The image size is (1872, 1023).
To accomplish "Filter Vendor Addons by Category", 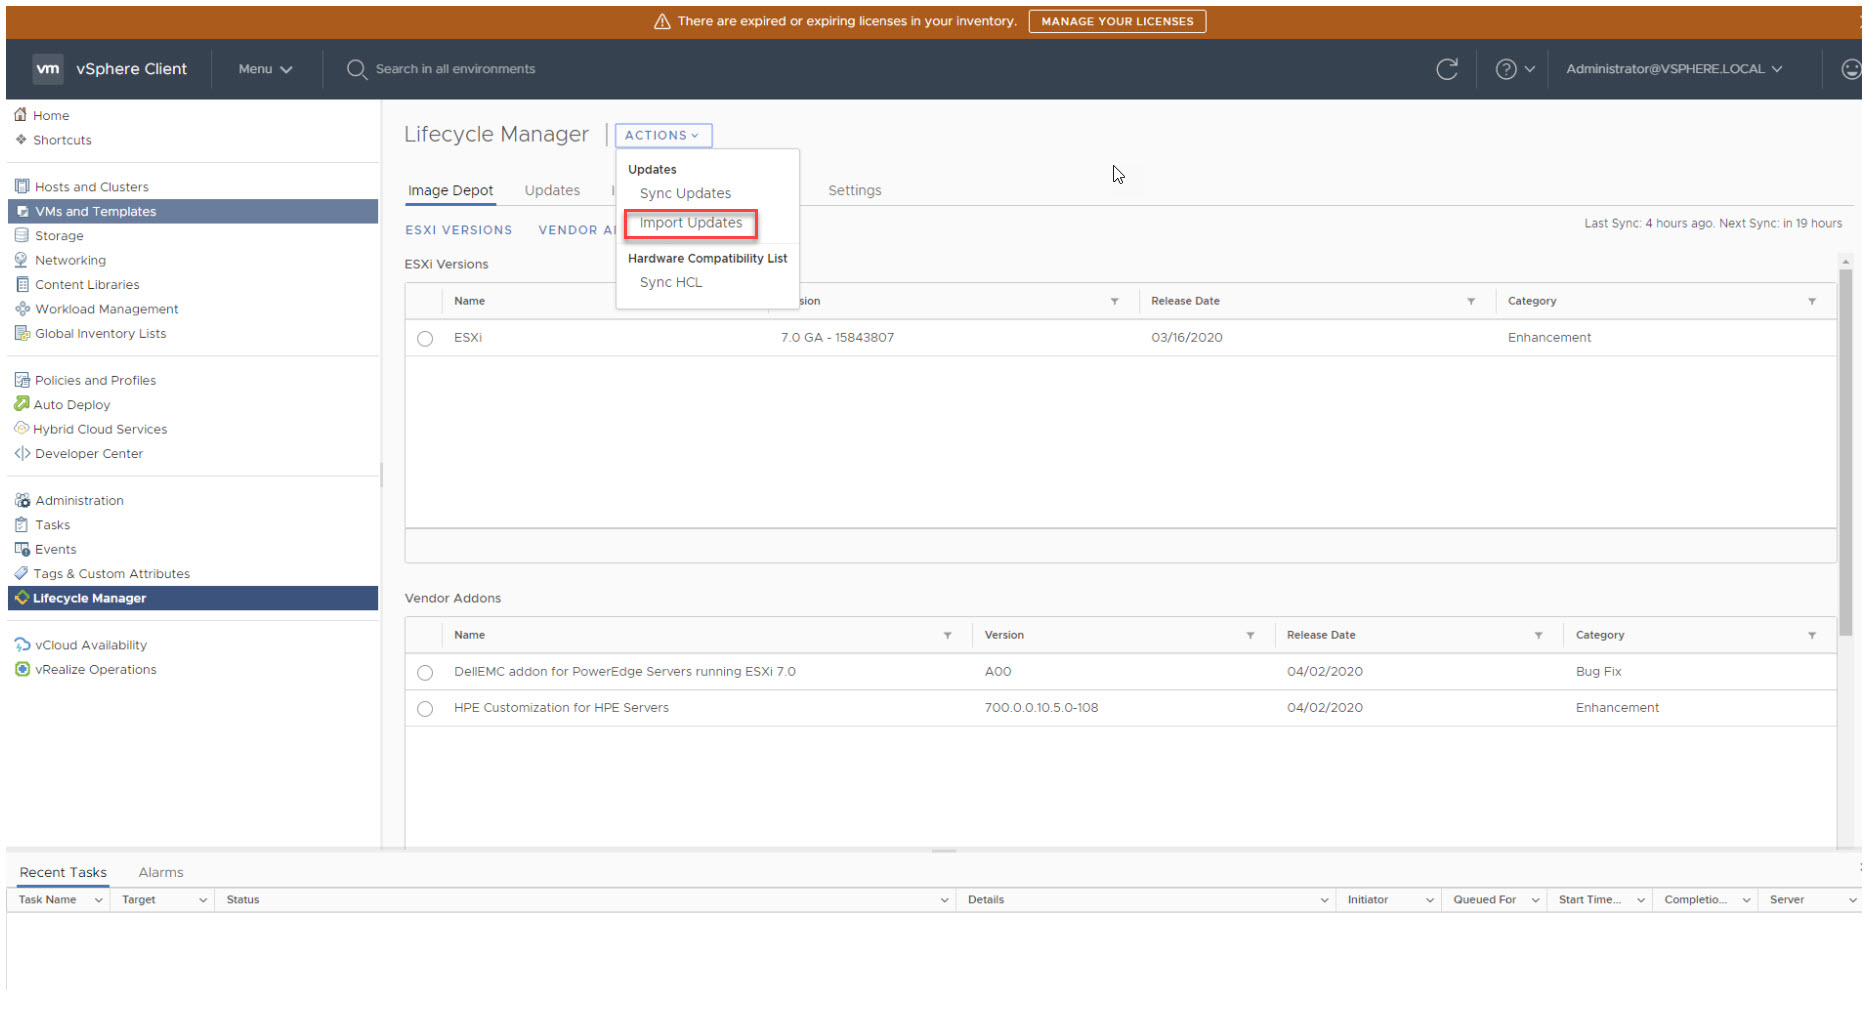I will [1812, 636].
